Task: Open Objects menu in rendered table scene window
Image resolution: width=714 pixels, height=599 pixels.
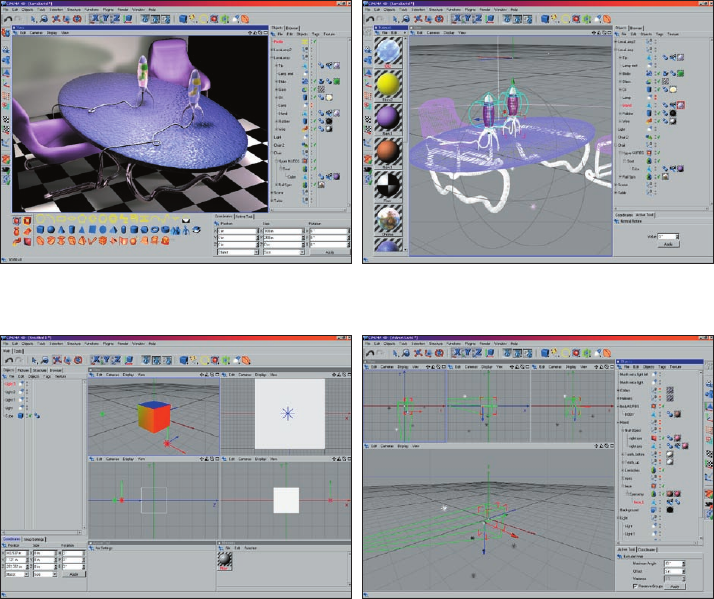Action: click(x=27, y=10)
